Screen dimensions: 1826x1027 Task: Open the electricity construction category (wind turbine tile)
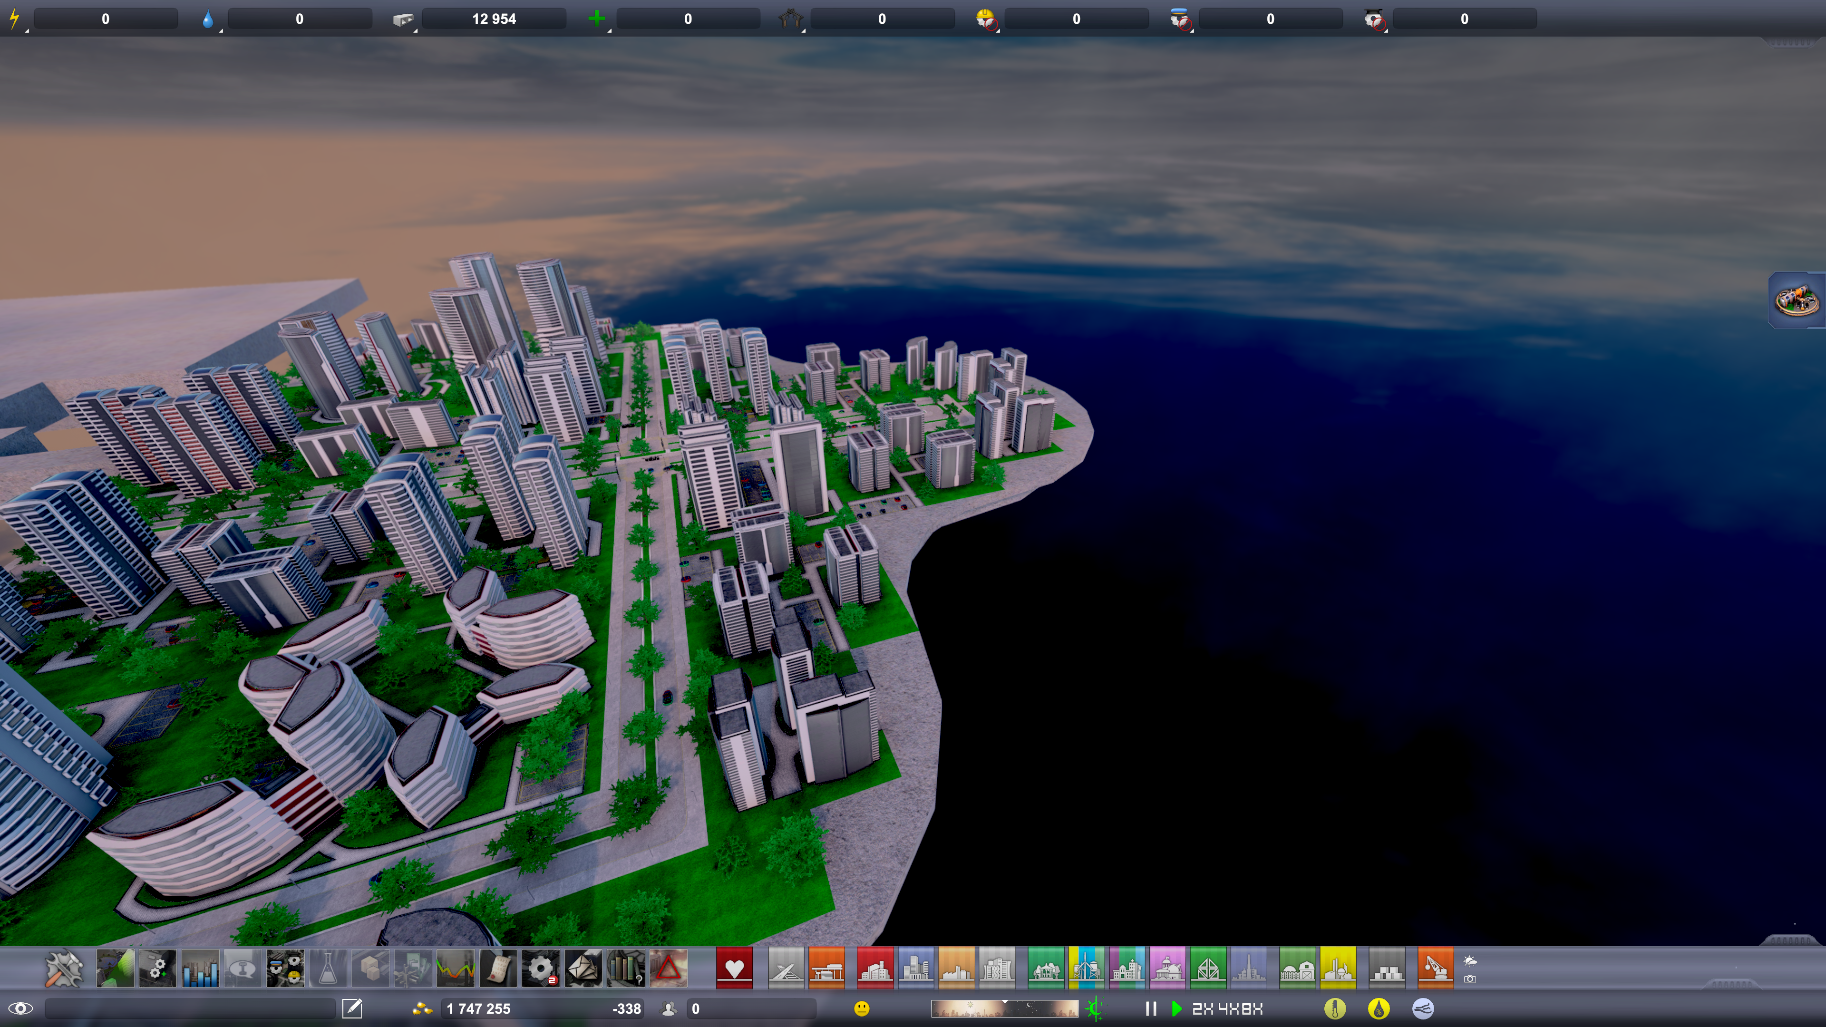click(1086, 968)
